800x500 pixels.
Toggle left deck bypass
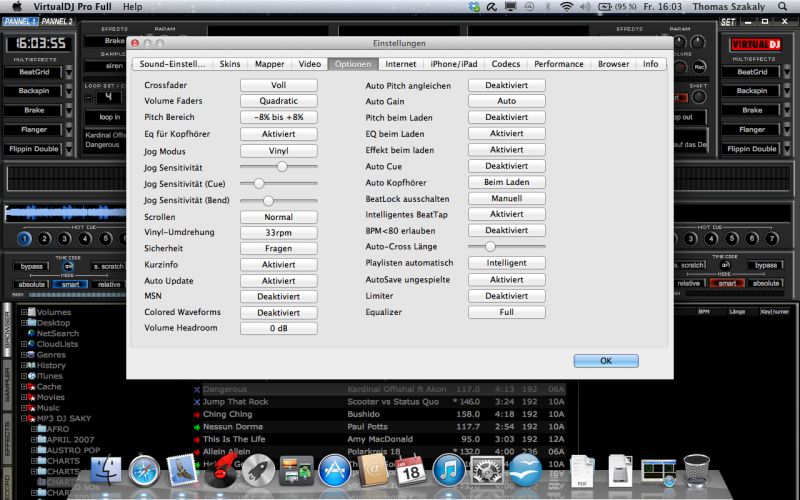pos(32,266)
